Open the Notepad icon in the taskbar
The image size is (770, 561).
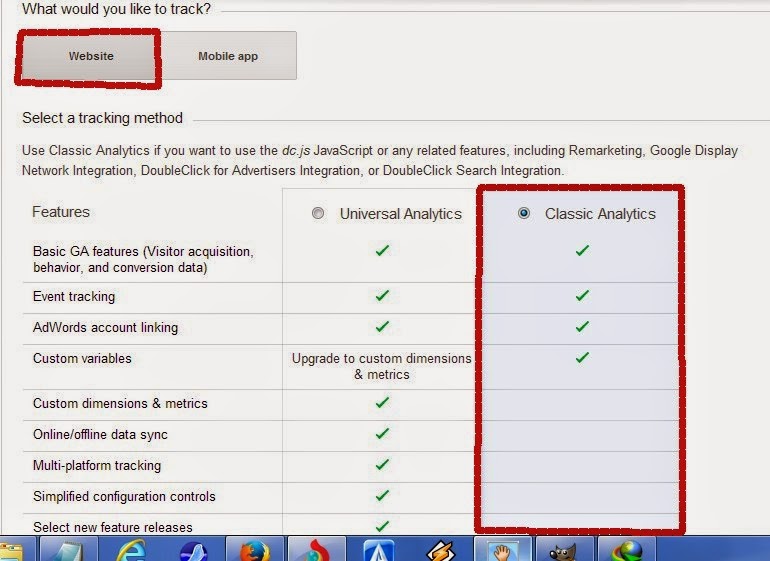[x=68, y=549]
